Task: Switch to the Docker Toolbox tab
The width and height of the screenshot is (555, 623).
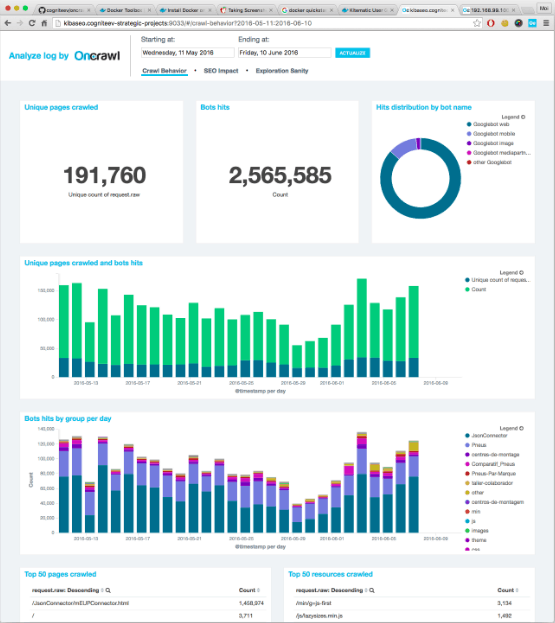Action: (125, 10)
